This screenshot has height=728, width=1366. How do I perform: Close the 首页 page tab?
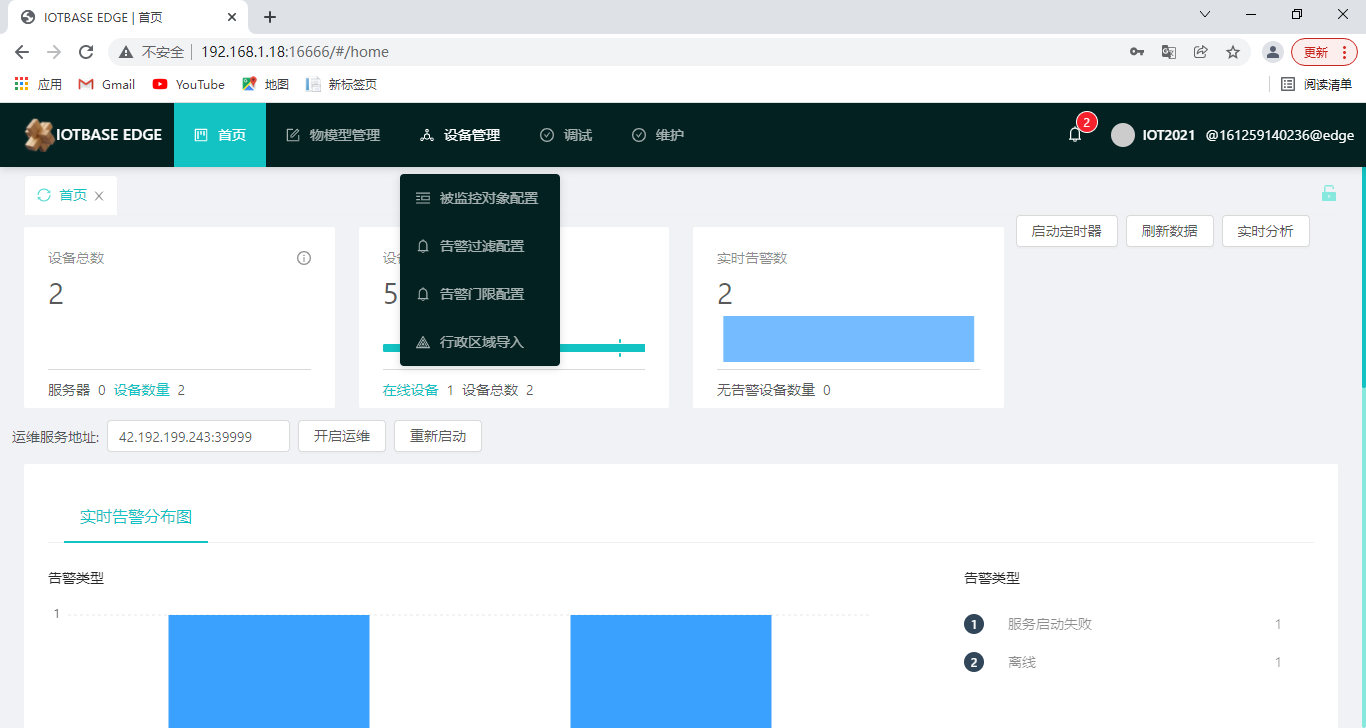coord(99,196)
